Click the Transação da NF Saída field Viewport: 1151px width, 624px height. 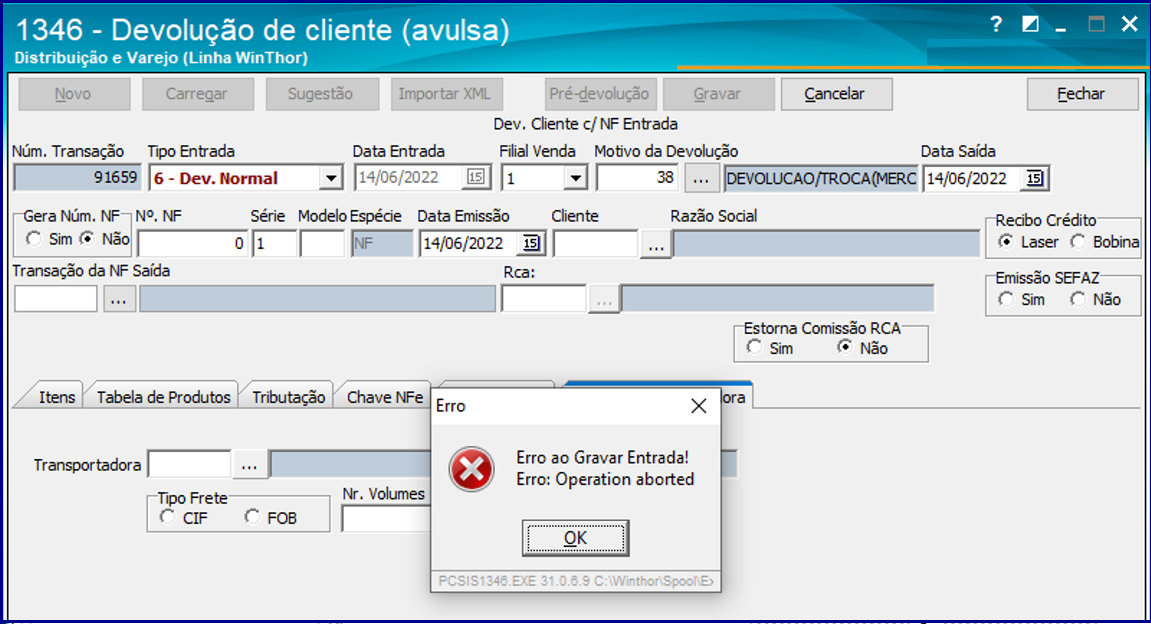click(x=56, y=300)
